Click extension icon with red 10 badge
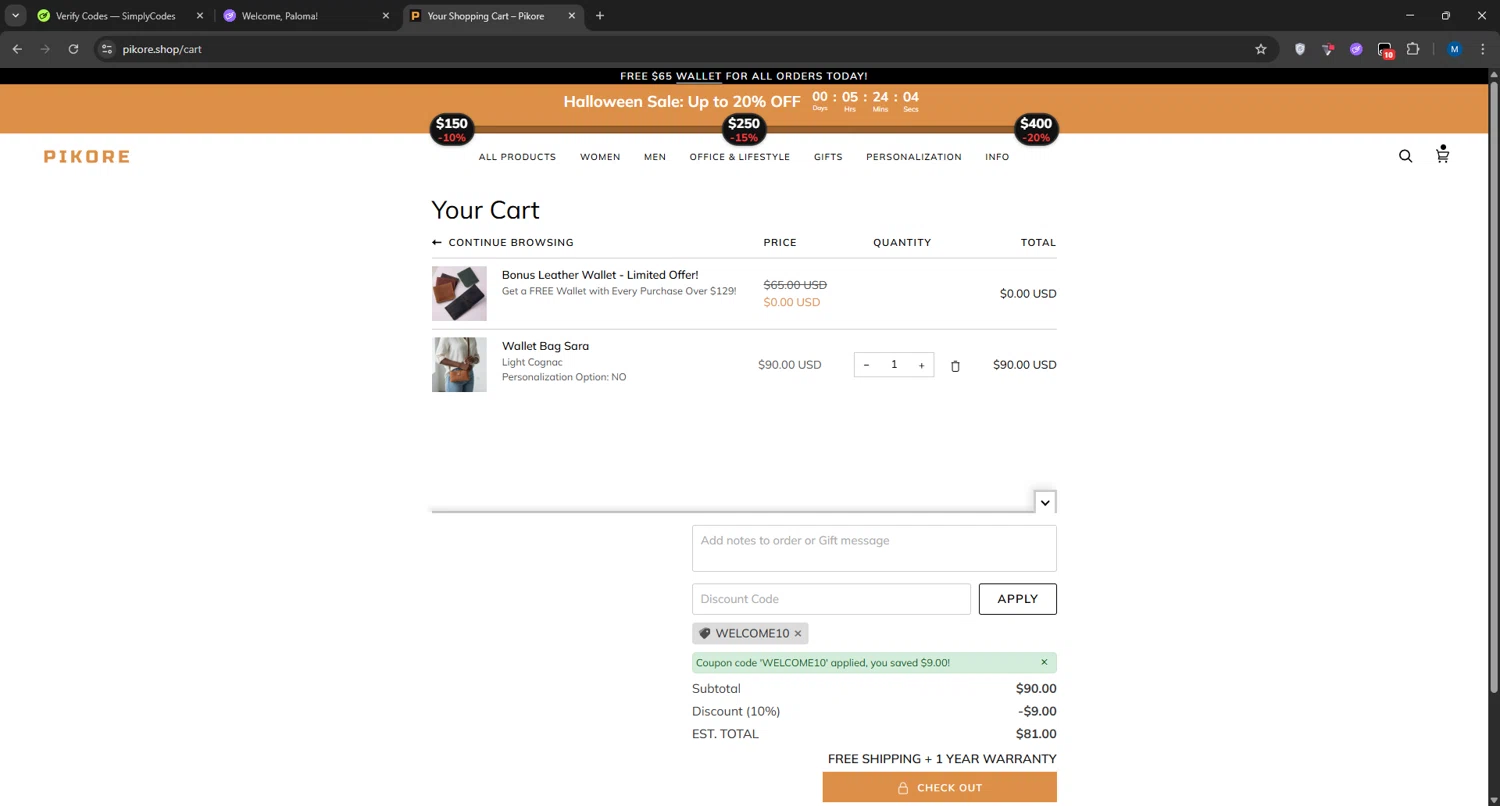Screen dimensions: 1500x806 point(1385,50)
